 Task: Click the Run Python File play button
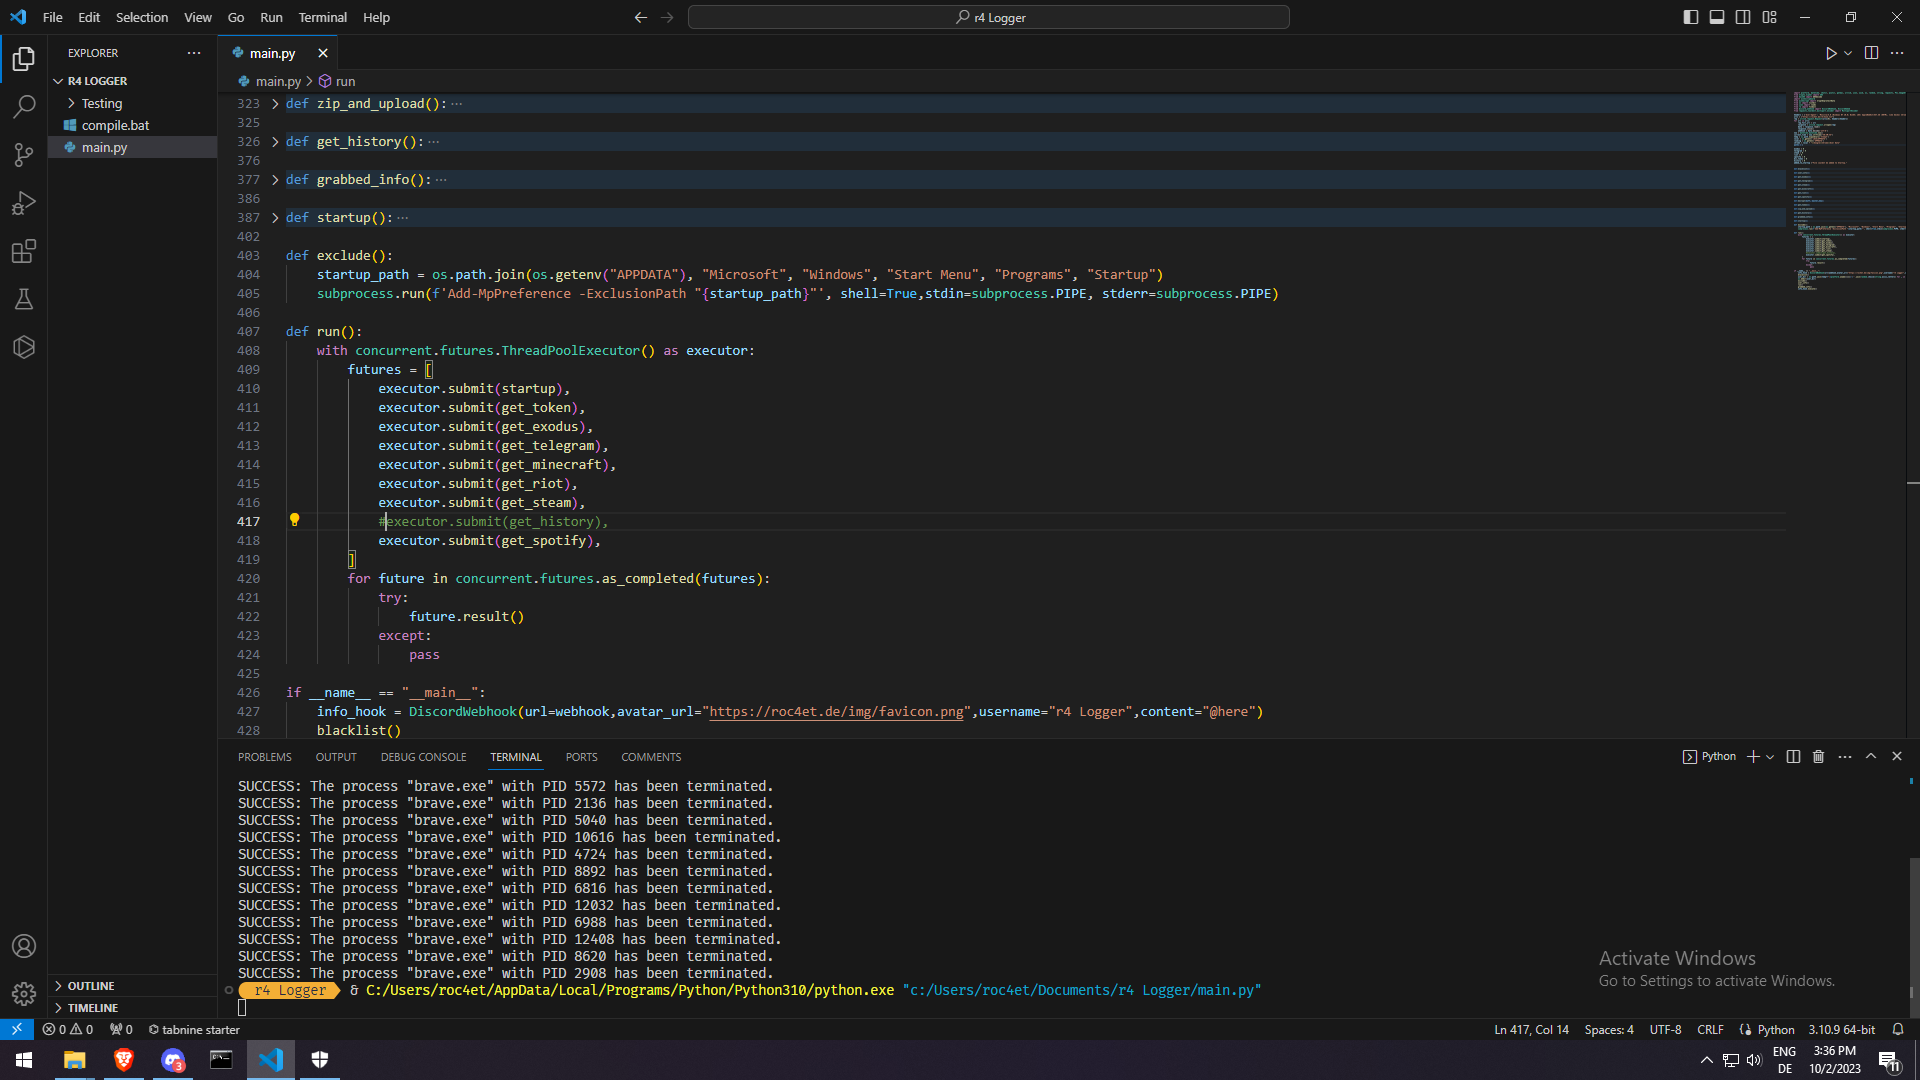(x=1830, y=53)
